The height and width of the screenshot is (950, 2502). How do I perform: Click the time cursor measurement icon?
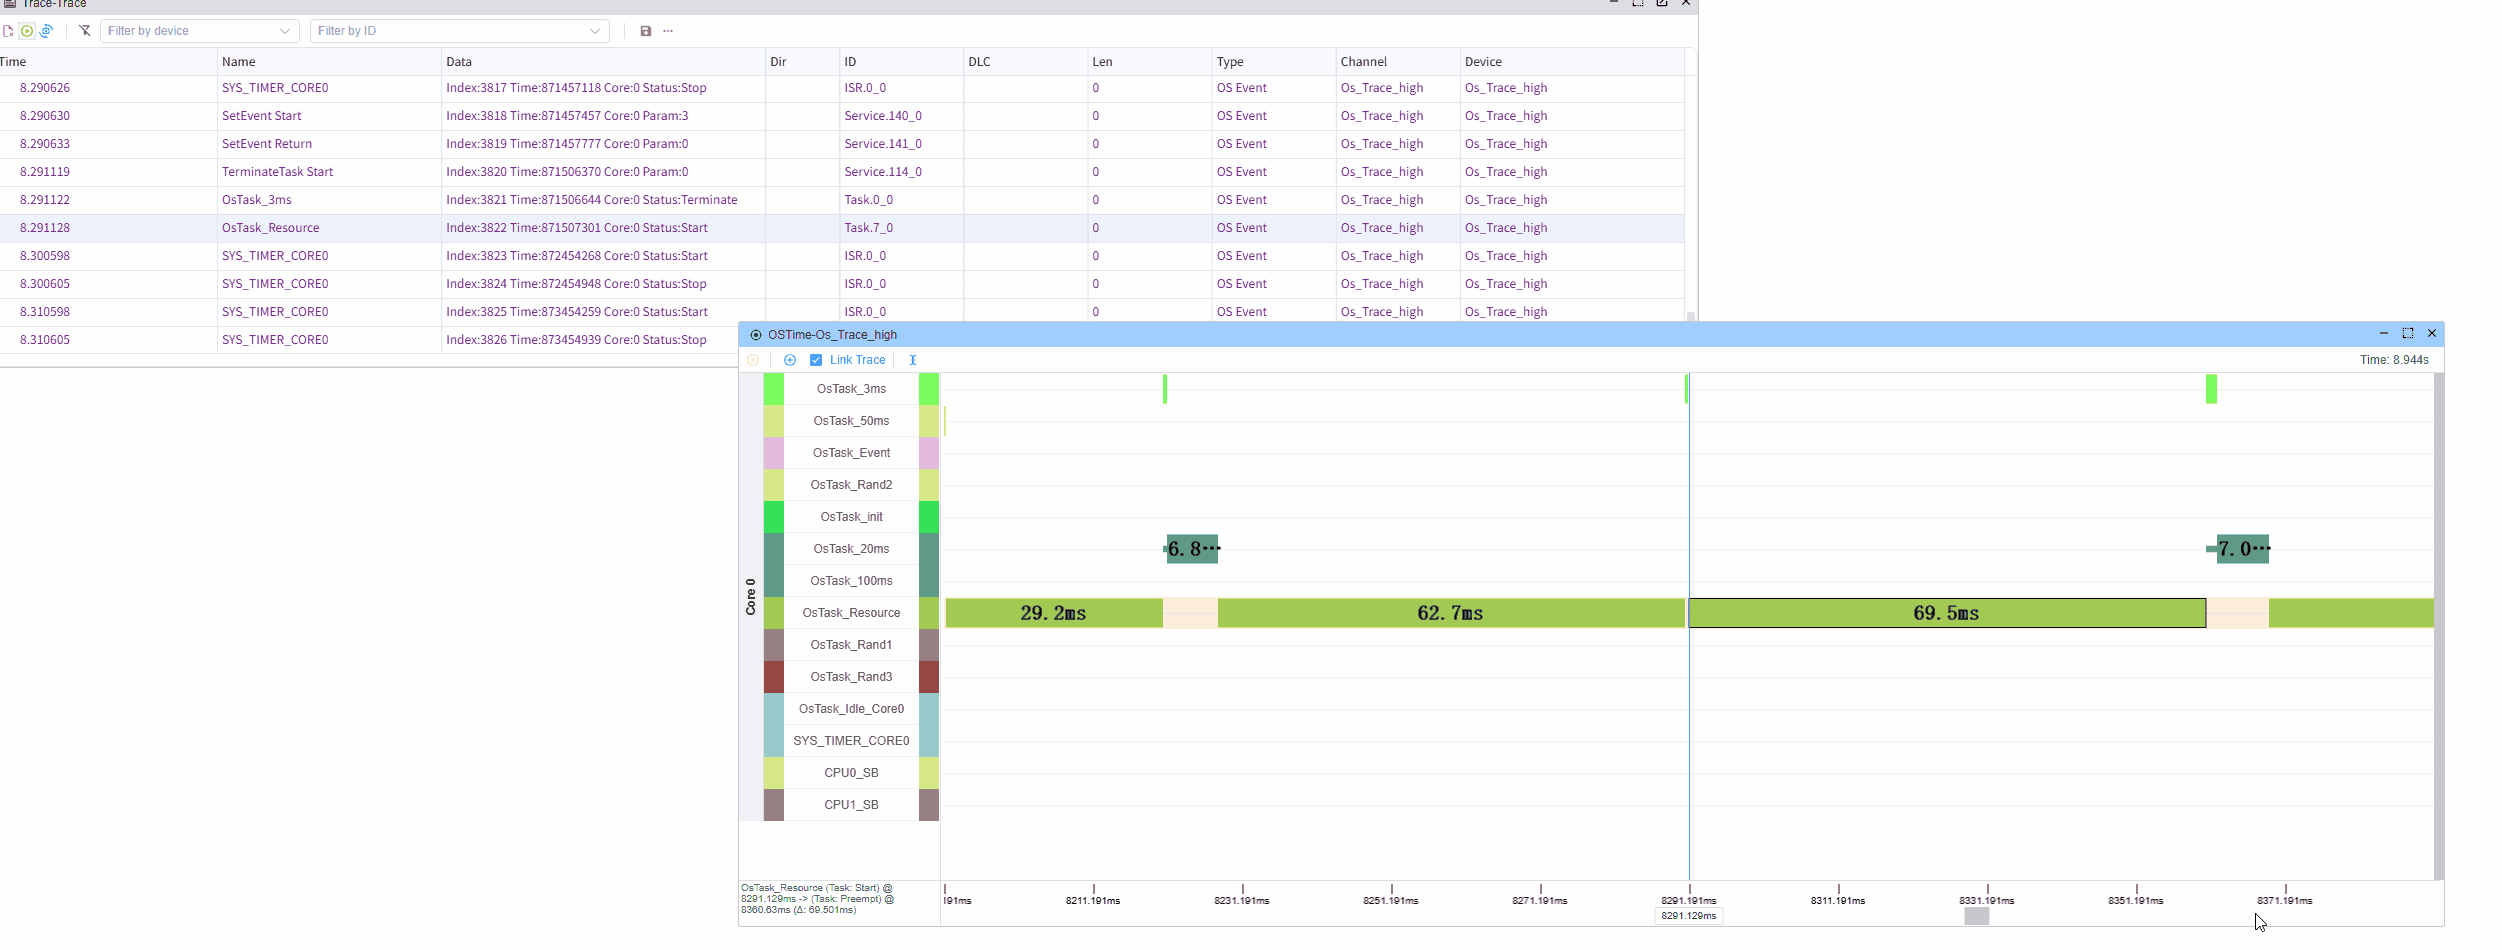pyautogui.click(x=913, y=360)
